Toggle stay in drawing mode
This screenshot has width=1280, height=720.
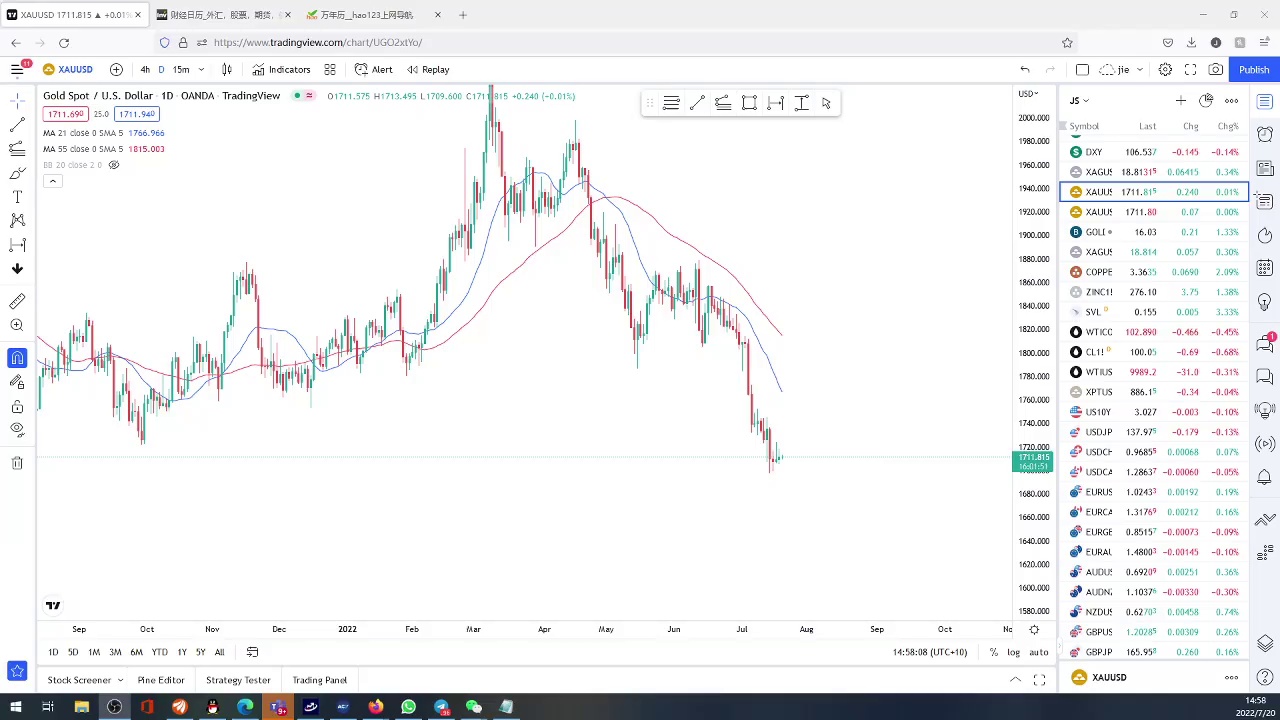point(17,382)
